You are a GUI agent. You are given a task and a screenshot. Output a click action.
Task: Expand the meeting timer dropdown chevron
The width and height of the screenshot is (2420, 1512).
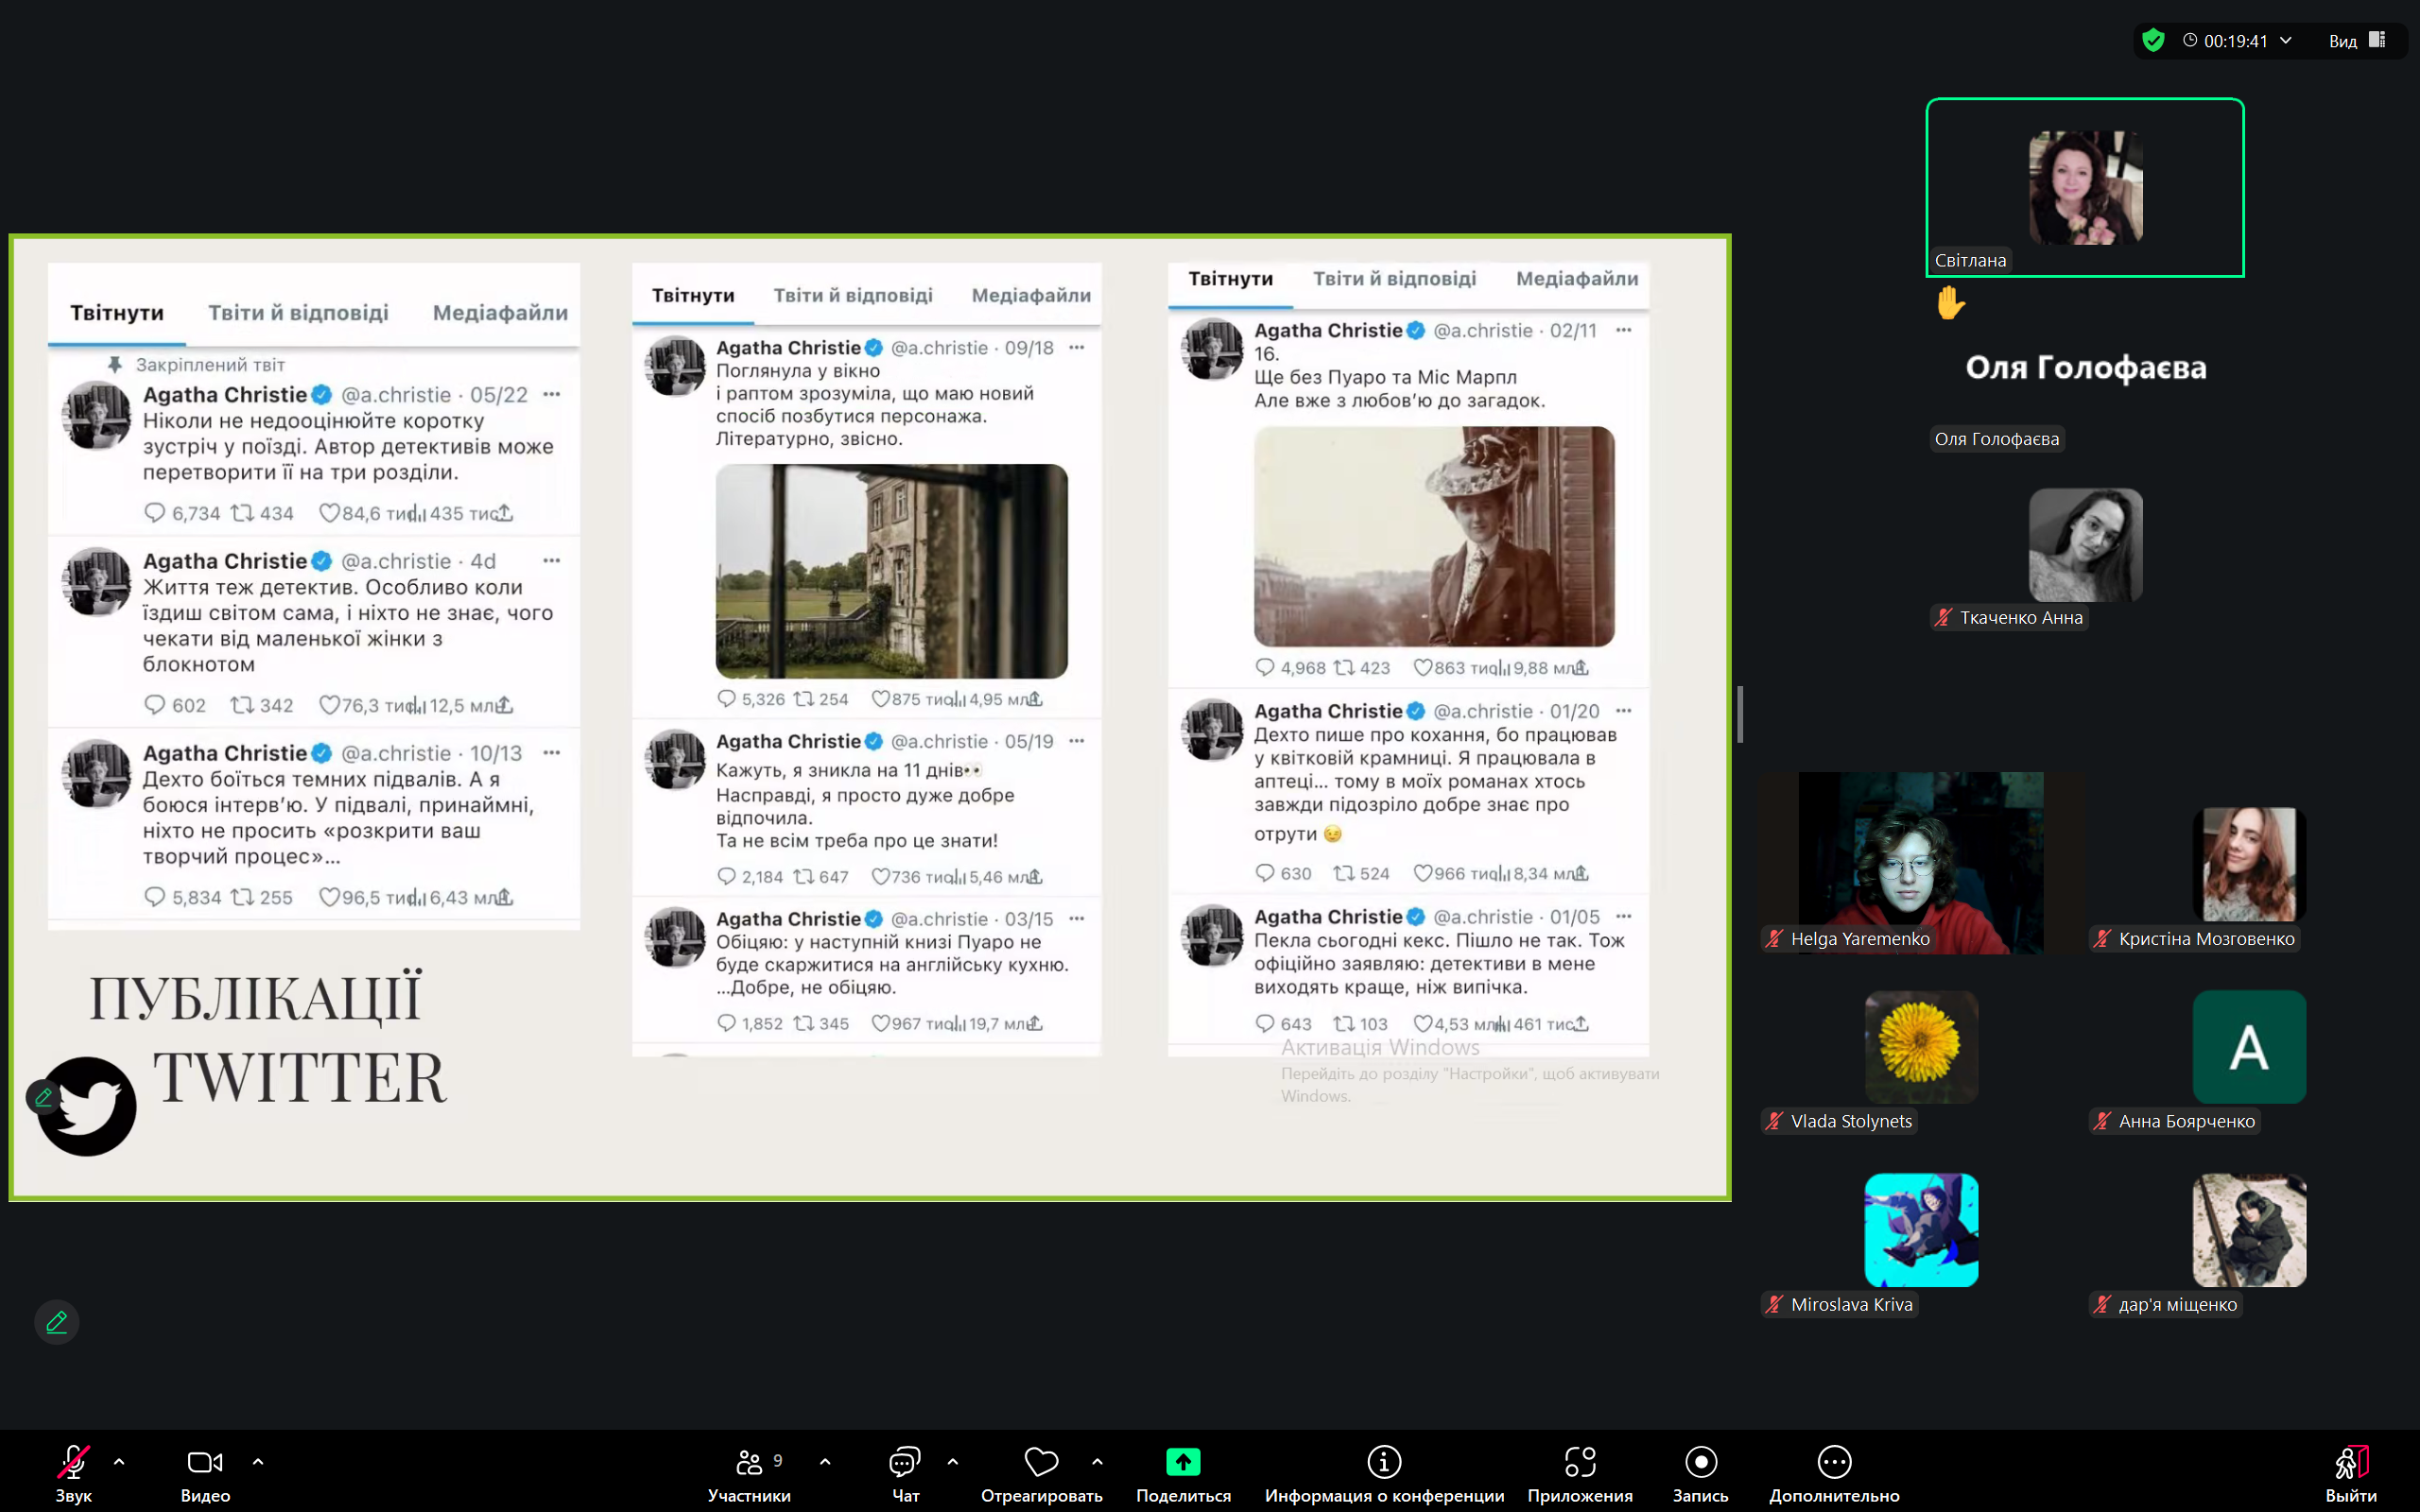pos(2286,40)
